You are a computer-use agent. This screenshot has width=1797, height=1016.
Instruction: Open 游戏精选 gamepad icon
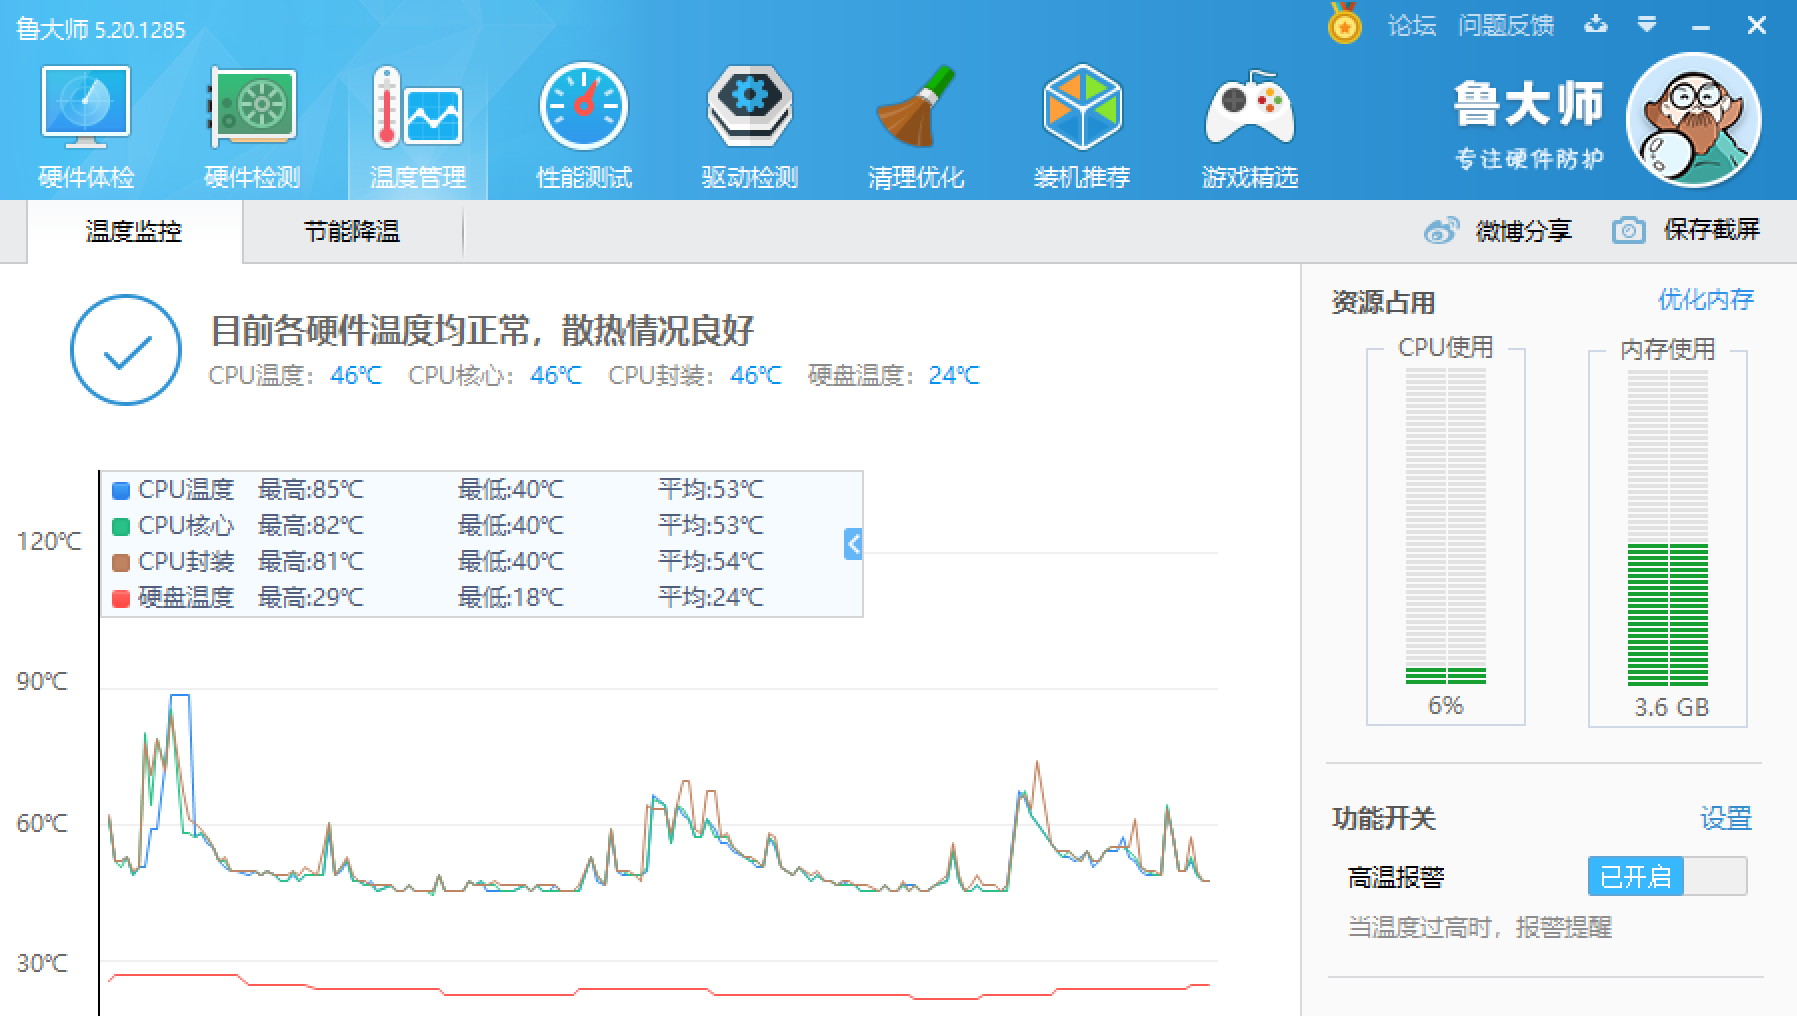[x=1249, y=109]
